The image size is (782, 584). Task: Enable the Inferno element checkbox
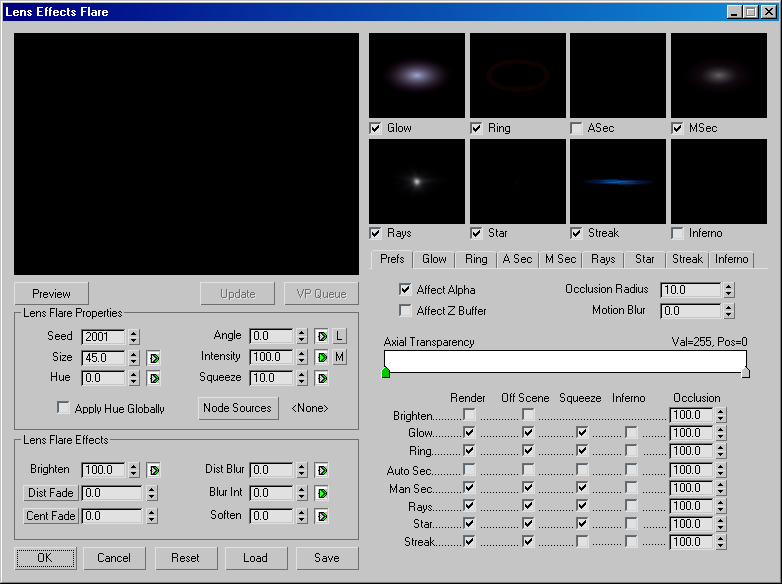tap(677, 233)
